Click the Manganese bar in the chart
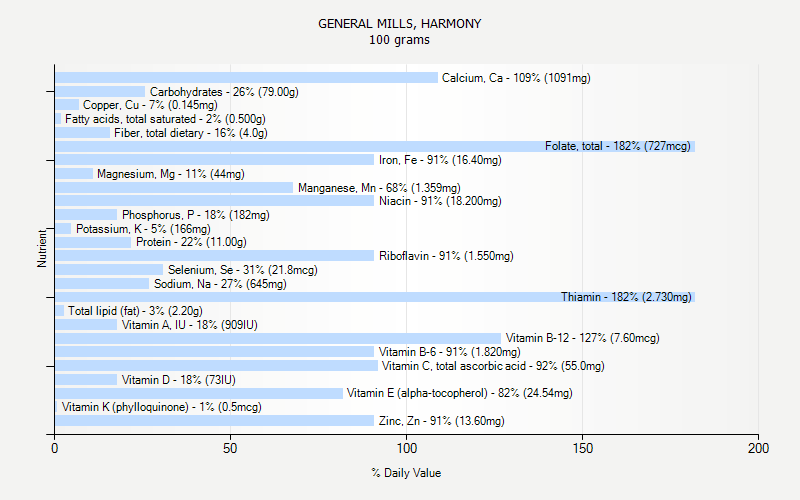800x500 pixels. (x=174, y=187)
